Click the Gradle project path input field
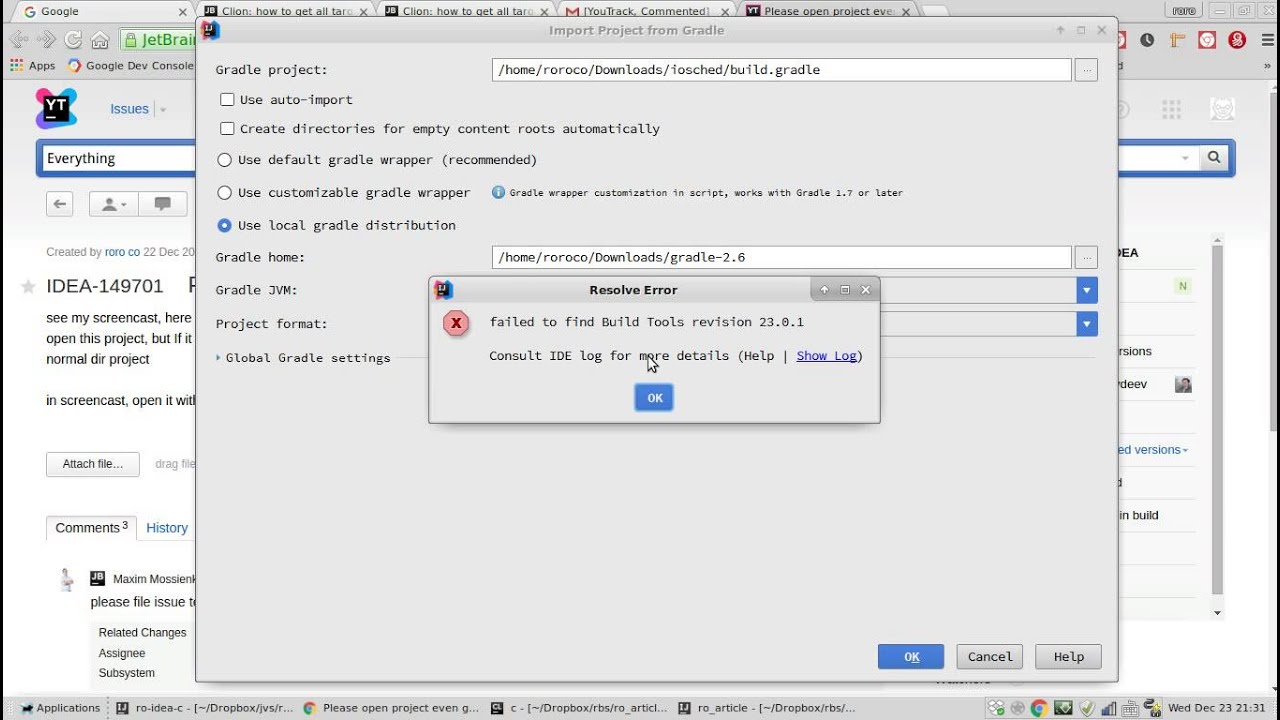 click(x=782, y=70)
